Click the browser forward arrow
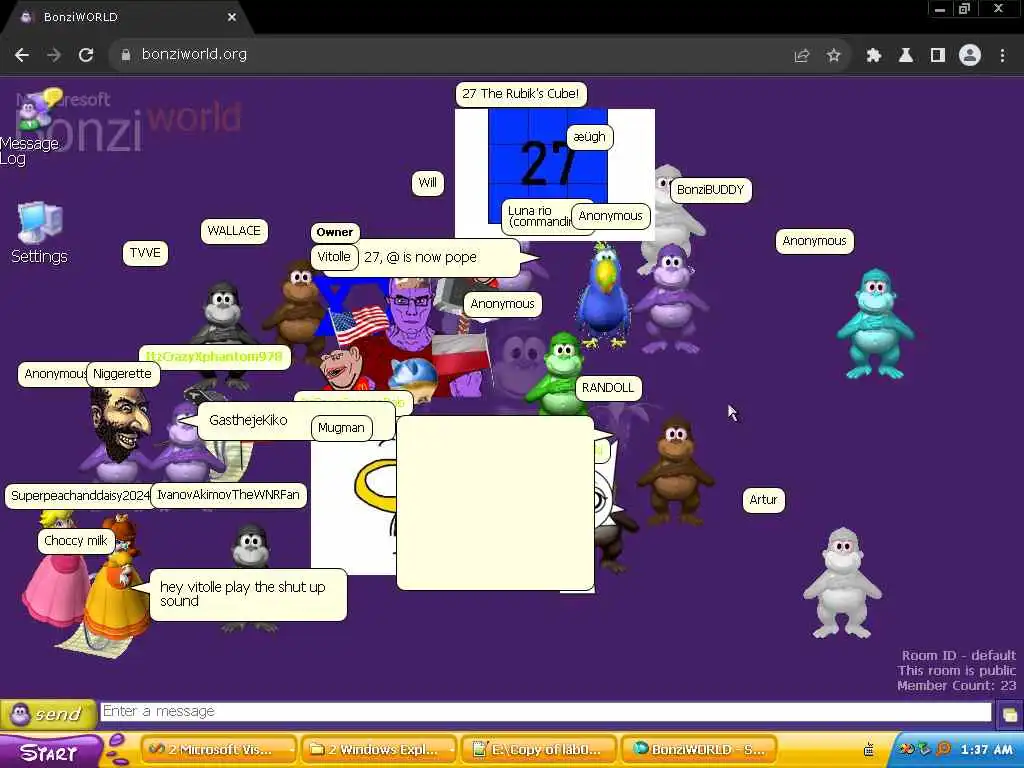This screenshot has height=768, width=1024. [54, 55]
